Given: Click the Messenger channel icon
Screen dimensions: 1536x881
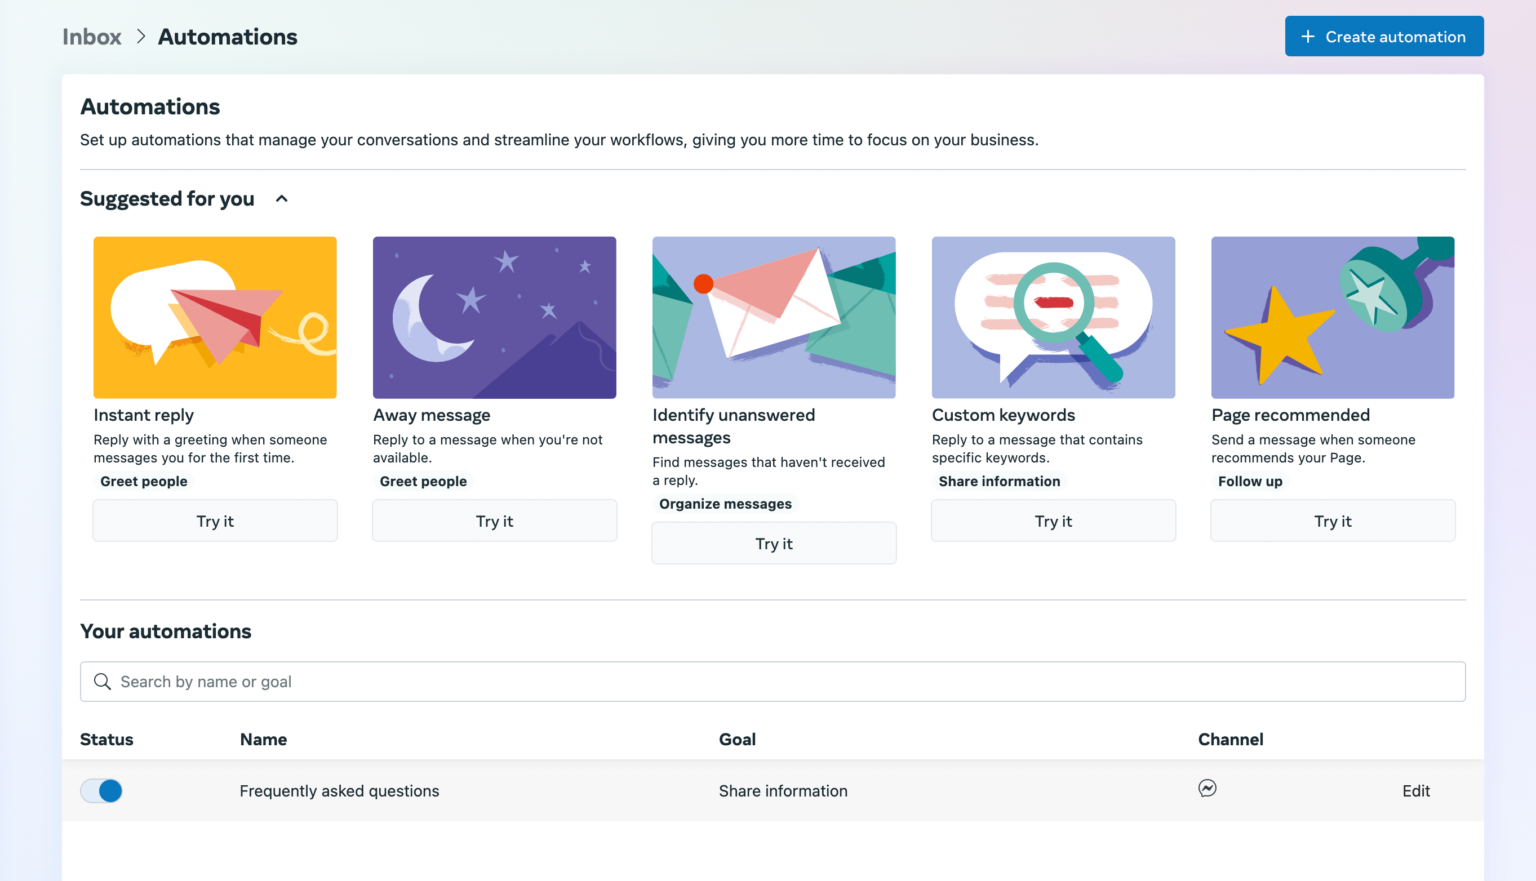Looking at the screenshot, I should (x=1207, y=789).
